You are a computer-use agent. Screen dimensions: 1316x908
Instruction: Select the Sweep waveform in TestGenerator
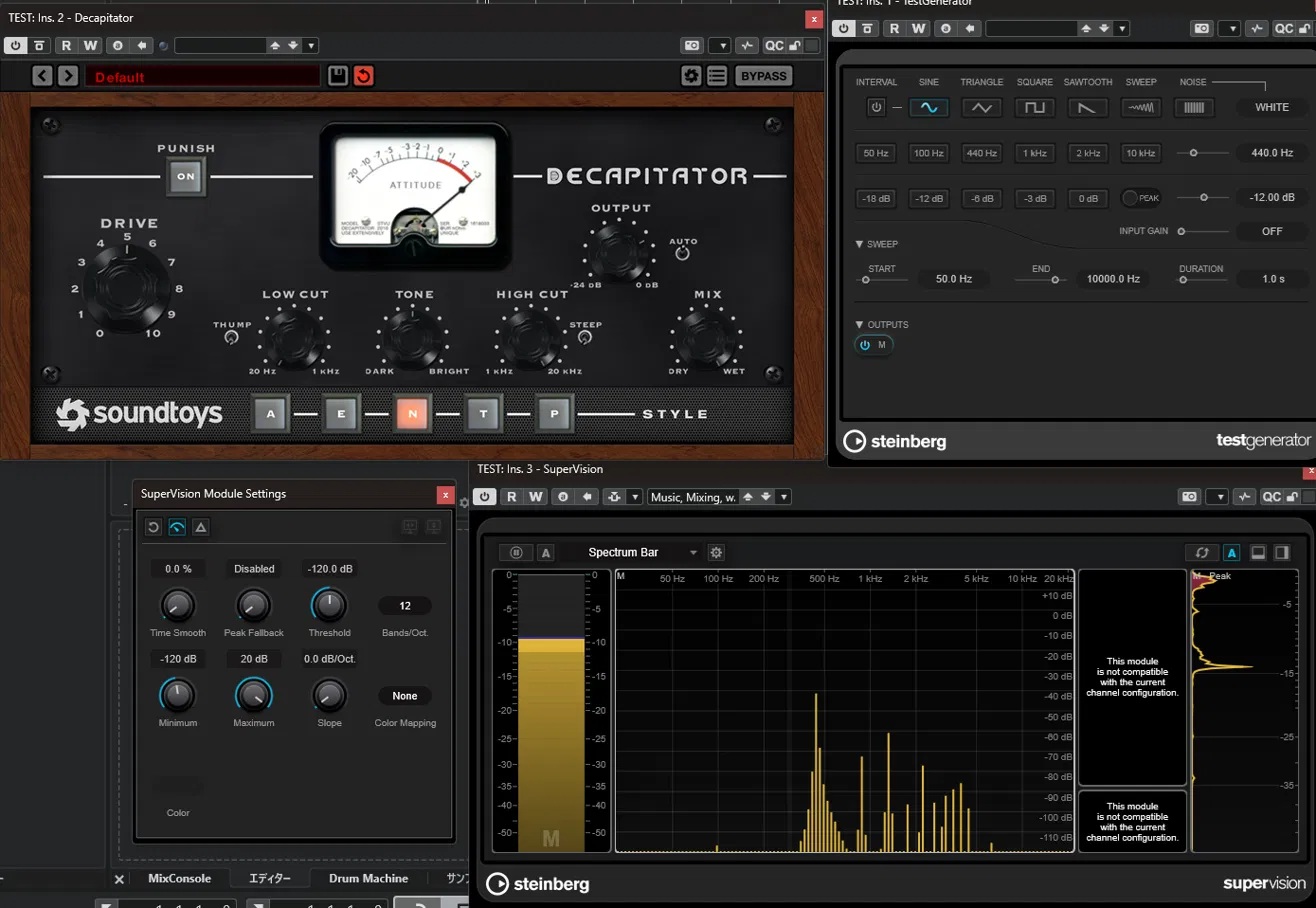1140,107
